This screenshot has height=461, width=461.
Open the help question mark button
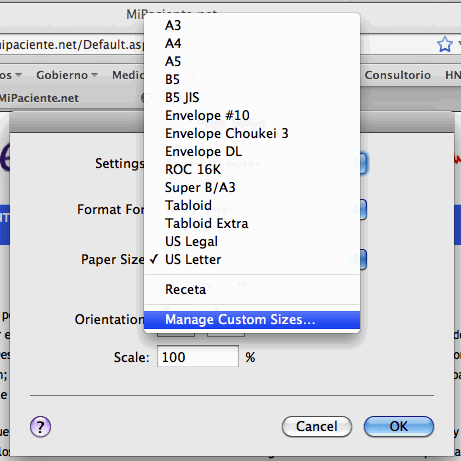40,426
